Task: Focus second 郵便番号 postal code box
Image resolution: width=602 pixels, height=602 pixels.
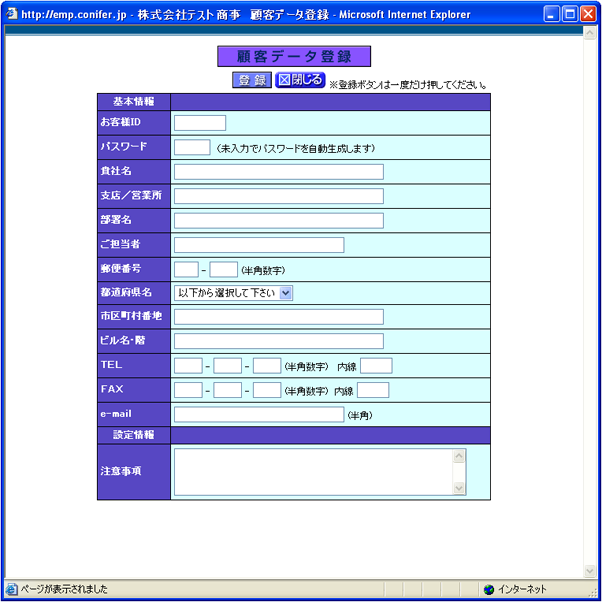Action: tap(223, 270)
